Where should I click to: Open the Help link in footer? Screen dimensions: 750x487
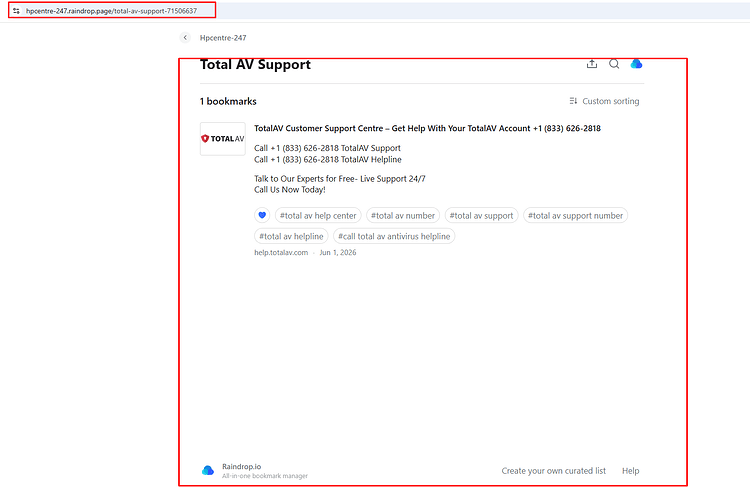click(x=630, y=471)
